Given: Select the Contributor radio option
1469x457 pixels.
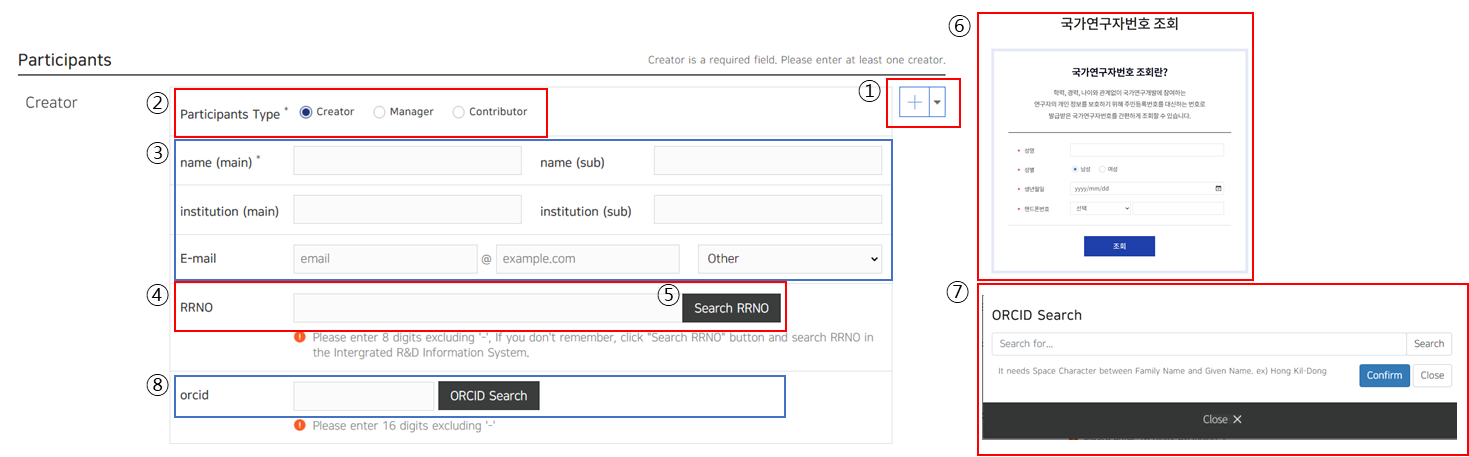Looking at the screenshot, I should click(x=459, y=112).
